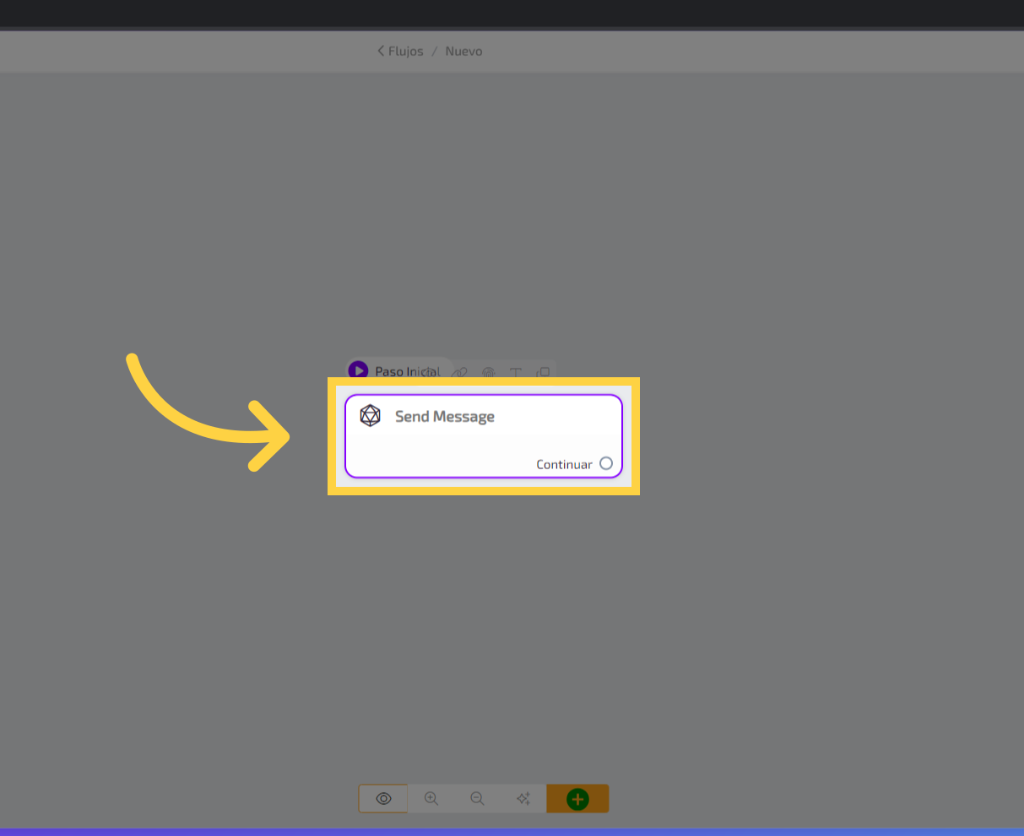Toggle the eye preview button in bottom toolbar
This screenshot has height=836, width=1024.
pos(383,799)
